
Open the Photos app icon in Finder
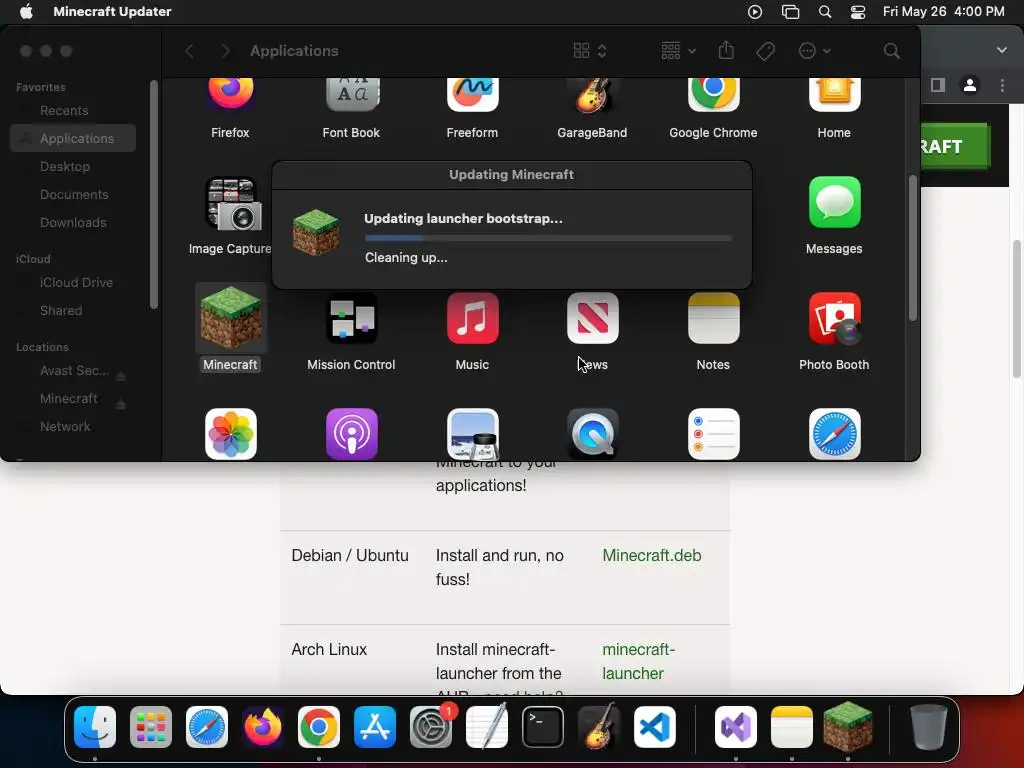[x=231, y=434]
